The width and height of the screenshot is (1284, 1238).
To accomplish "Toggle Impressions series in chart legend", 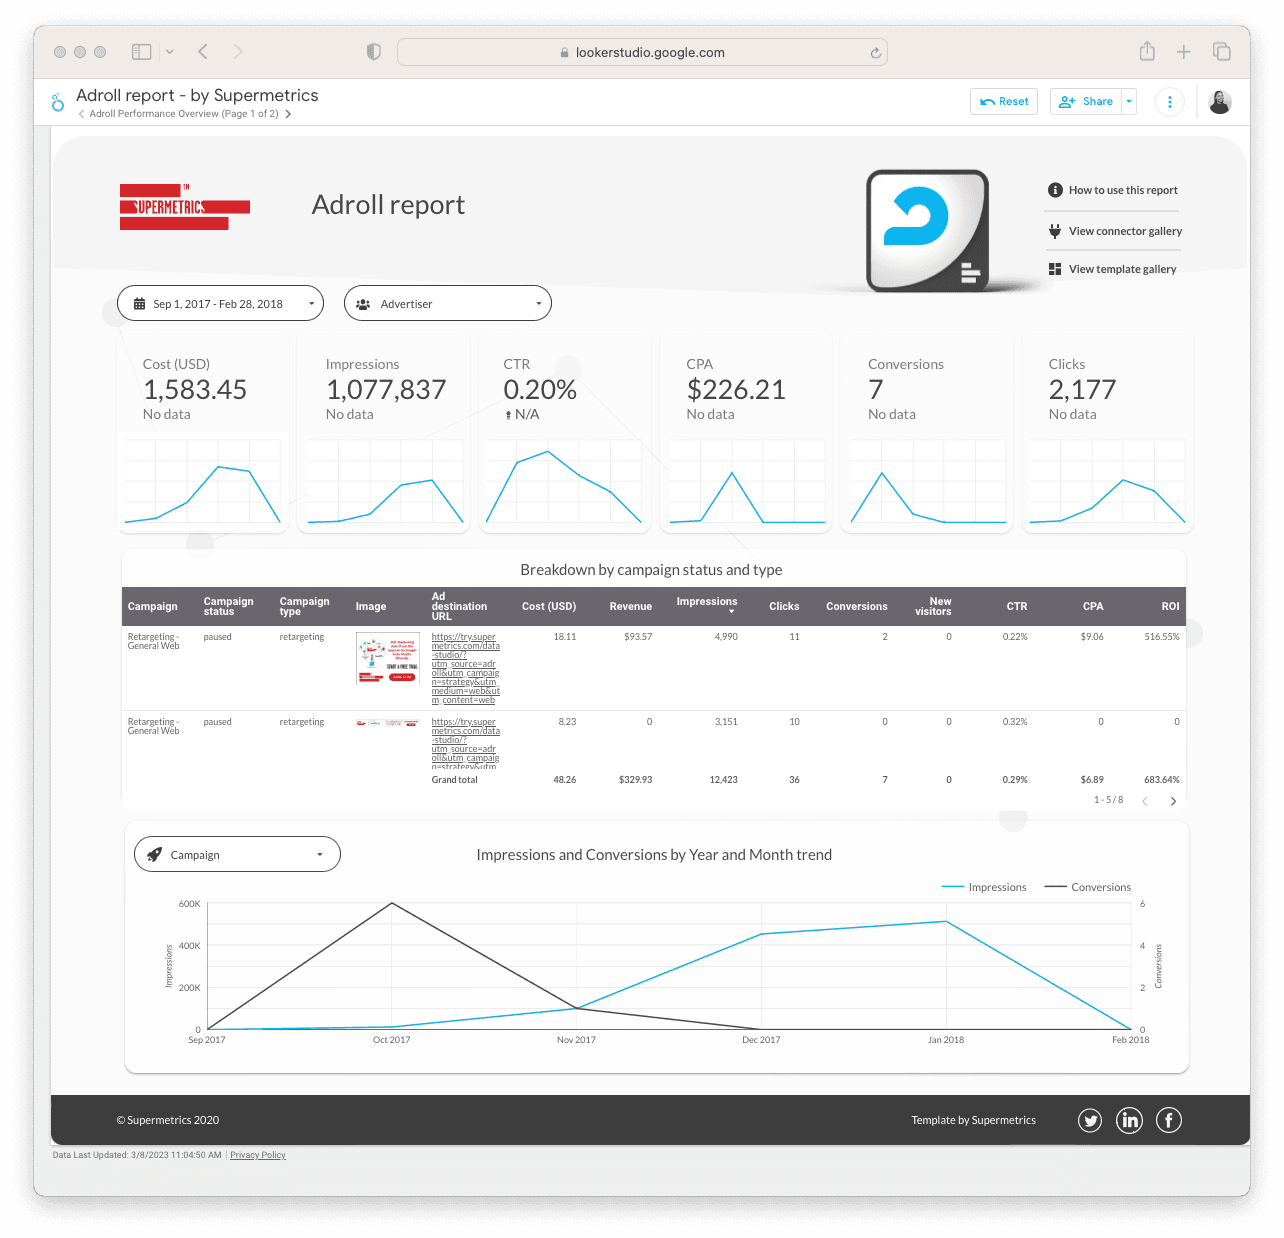I will click(984, 887).
